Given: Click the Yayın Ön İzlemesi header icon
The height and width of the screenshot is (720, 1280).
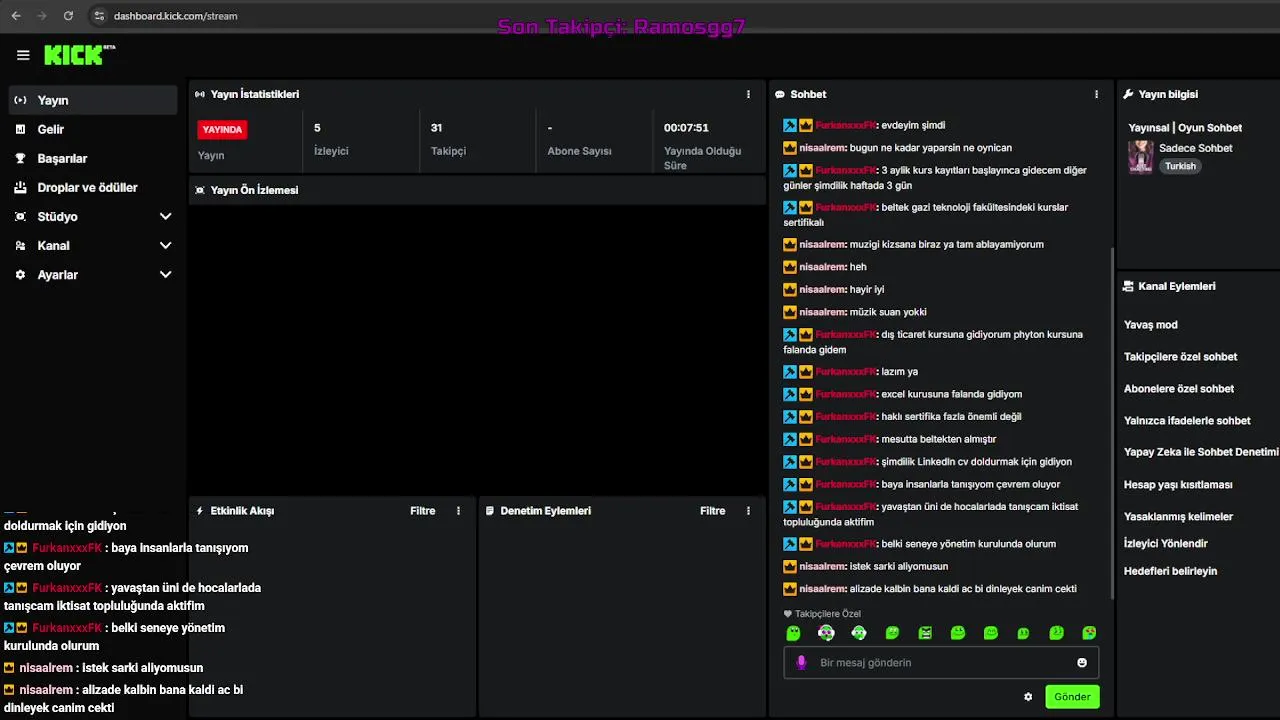Looking at the screenshot, I should [200, 190].
